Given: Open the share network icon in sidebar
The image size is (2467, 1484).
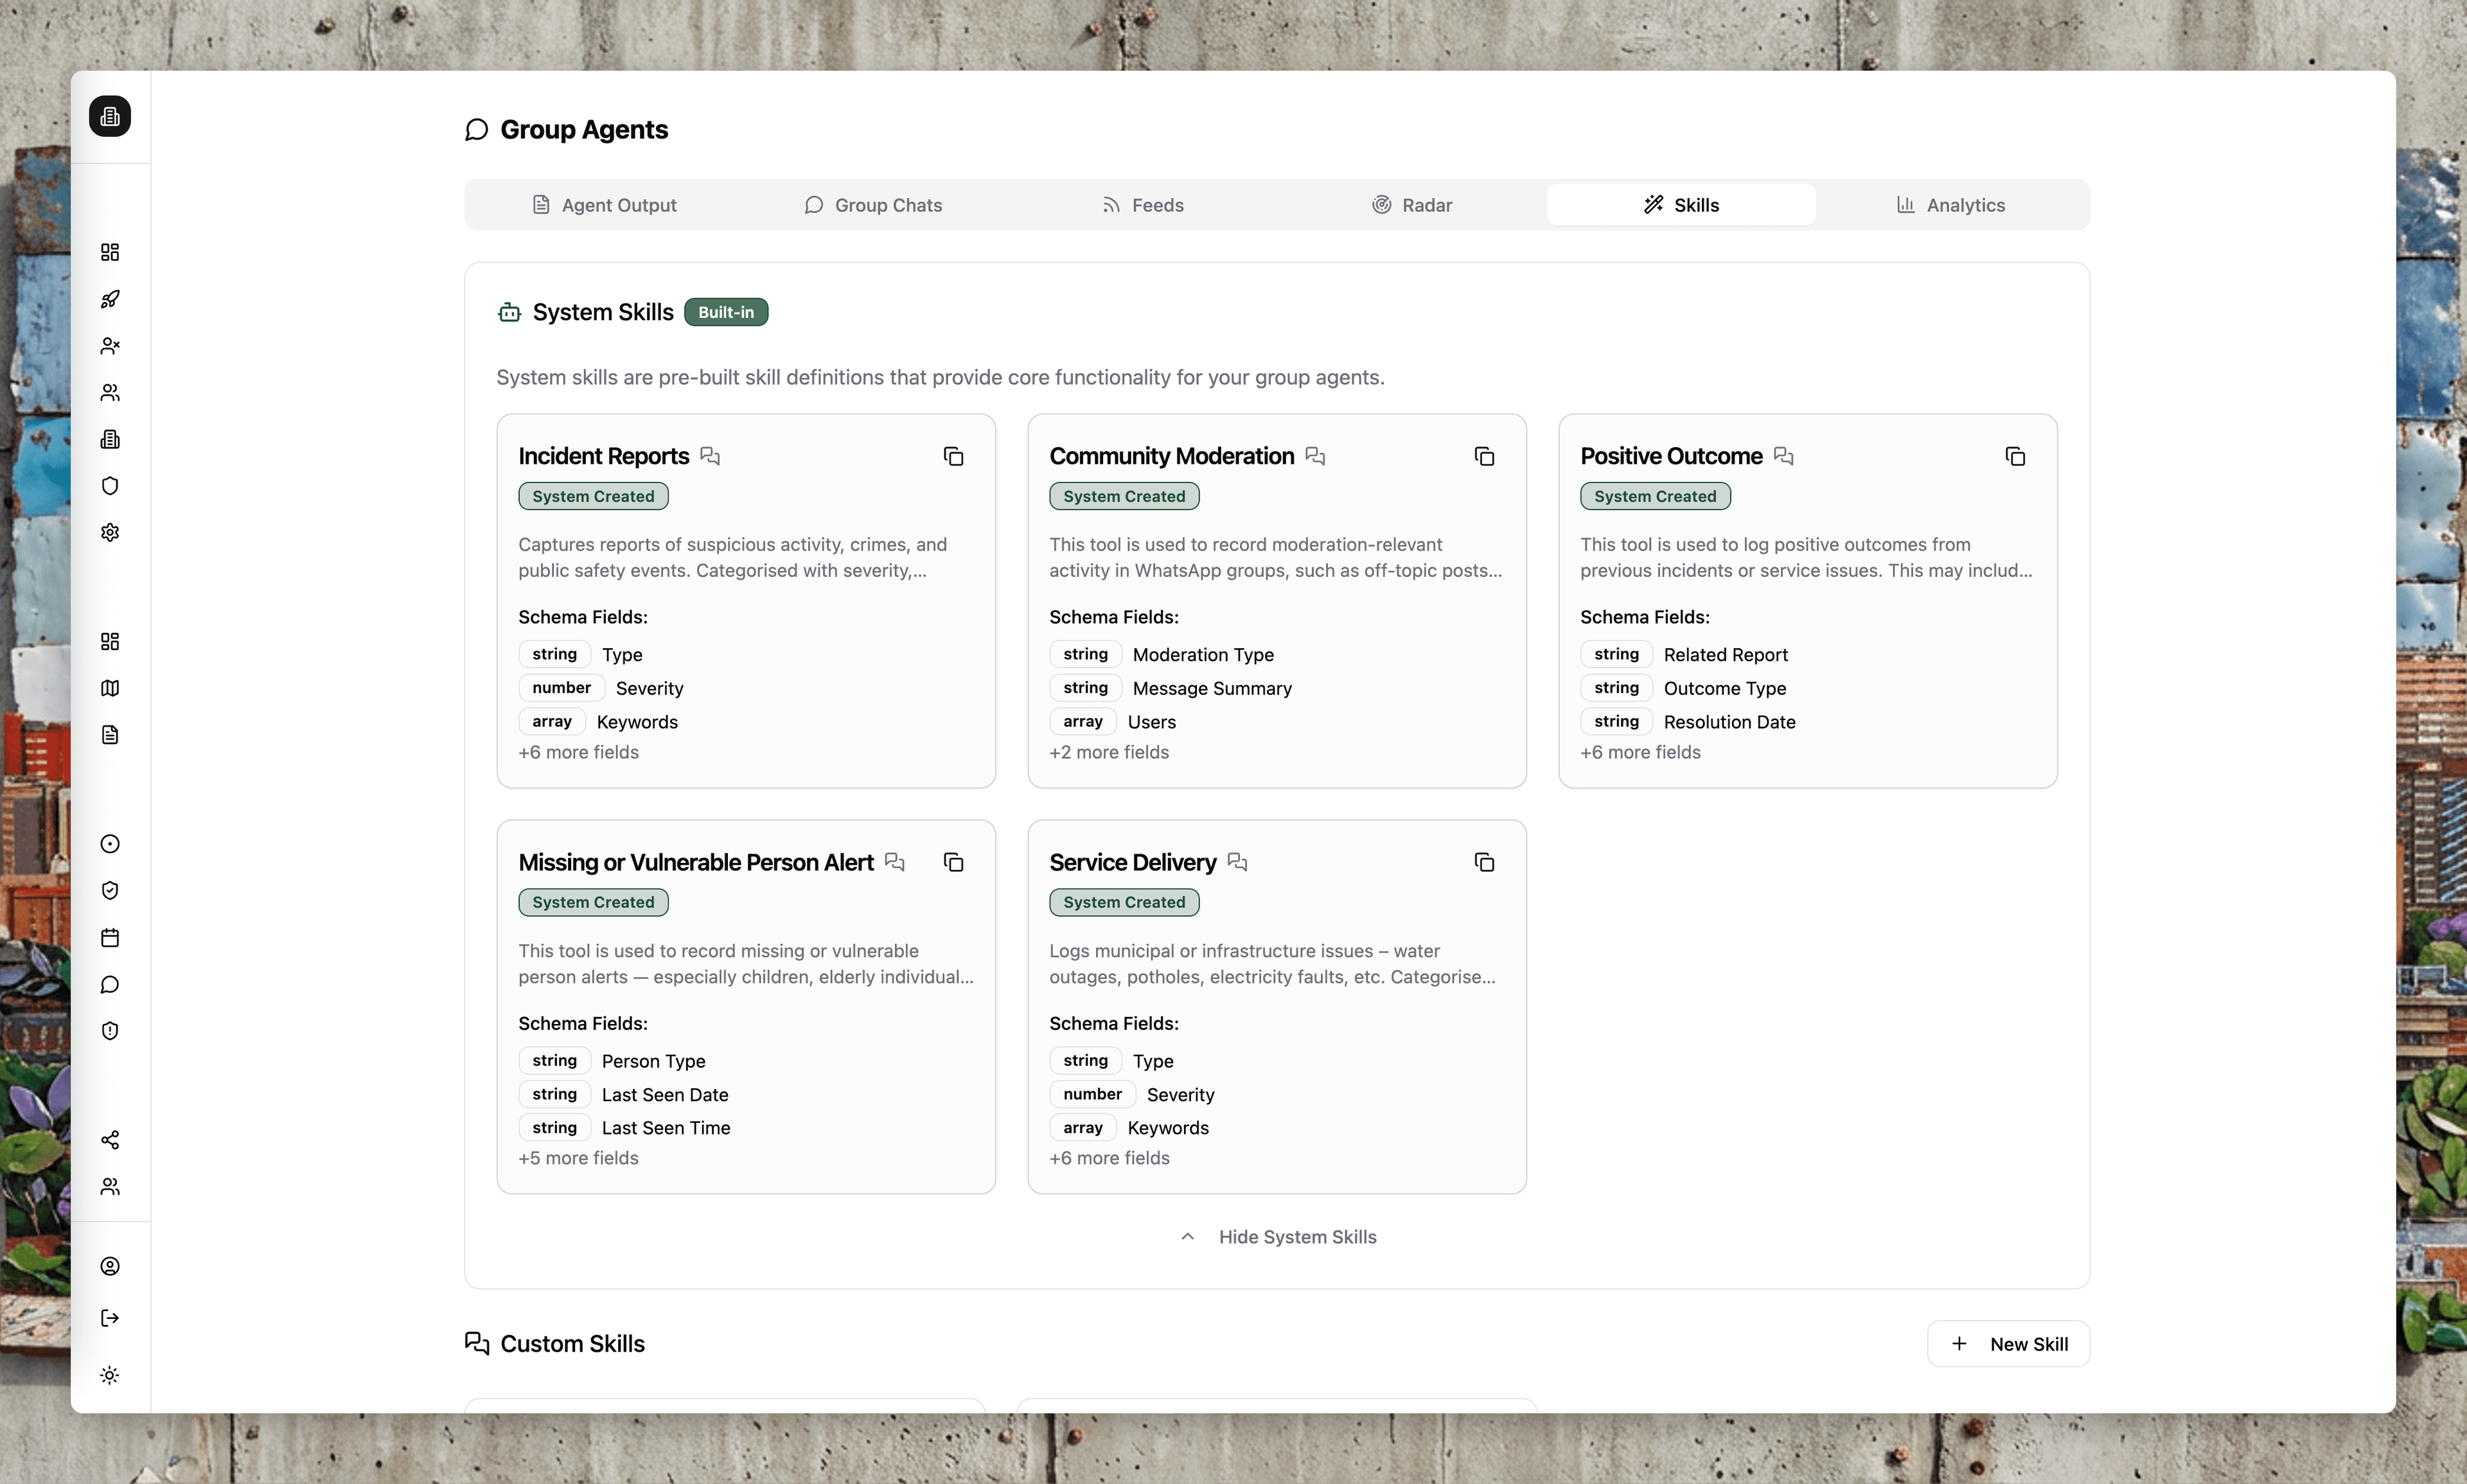Looking at the screenshot, I should (x=110, y=1139).
